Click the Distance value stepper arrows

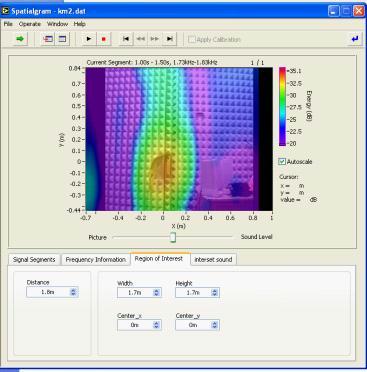tap(73, 292)
